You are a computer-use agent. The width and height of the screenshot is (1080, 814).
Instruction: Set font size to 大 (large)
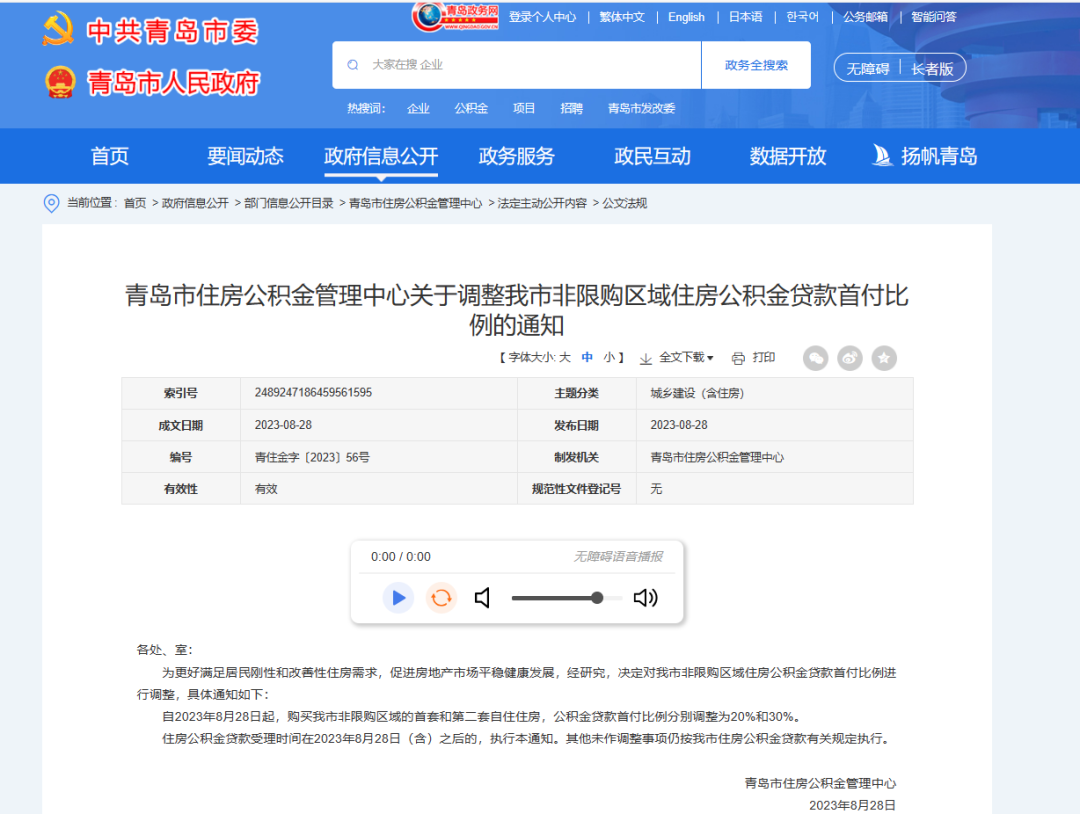pyautogui.click(x=565, y=358)
